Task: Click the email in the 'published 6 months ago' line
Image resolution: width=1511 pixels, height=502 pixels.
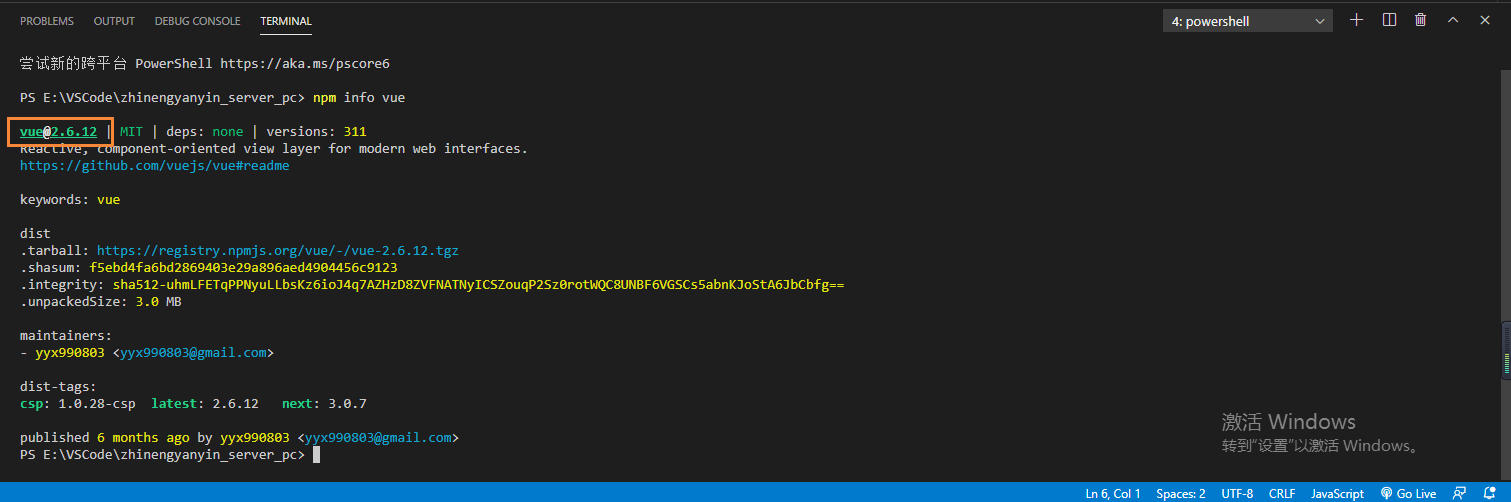Action: (x=378, y=437)
